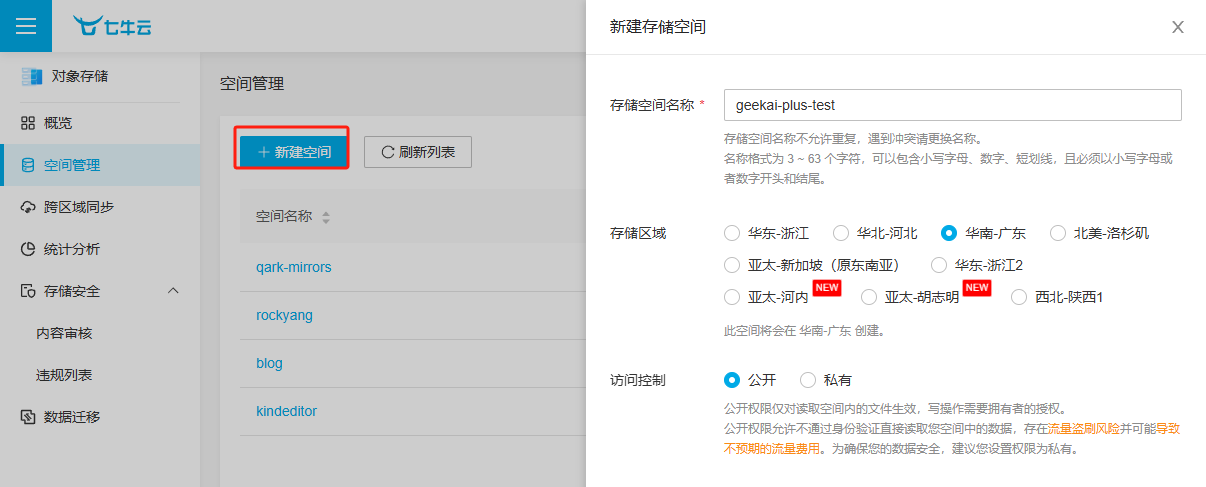Click the 数据迁移 icon

coord(28,417)
